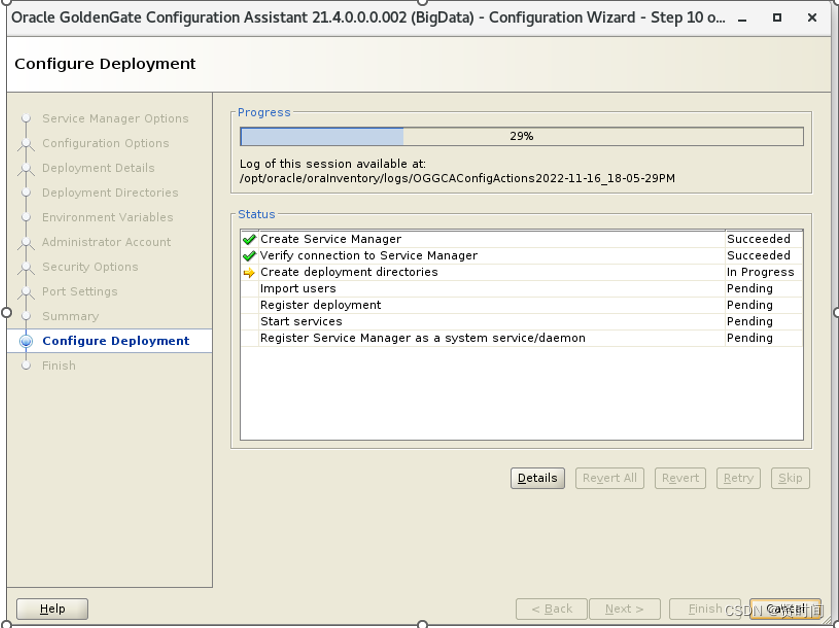Select the Create Service Manager row
The width and height of the screenshot is (839, 628).
[522, 239]
